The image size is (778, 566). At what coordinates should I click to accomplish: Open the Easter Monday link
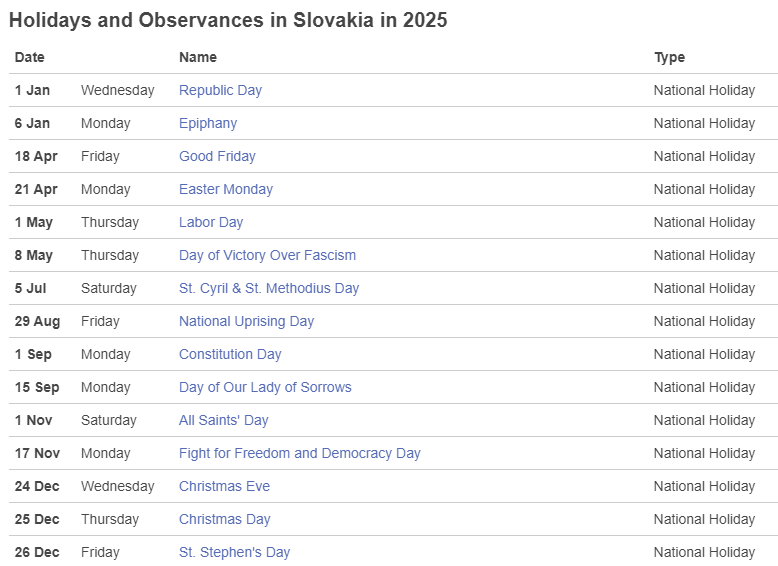click(226, 189)
